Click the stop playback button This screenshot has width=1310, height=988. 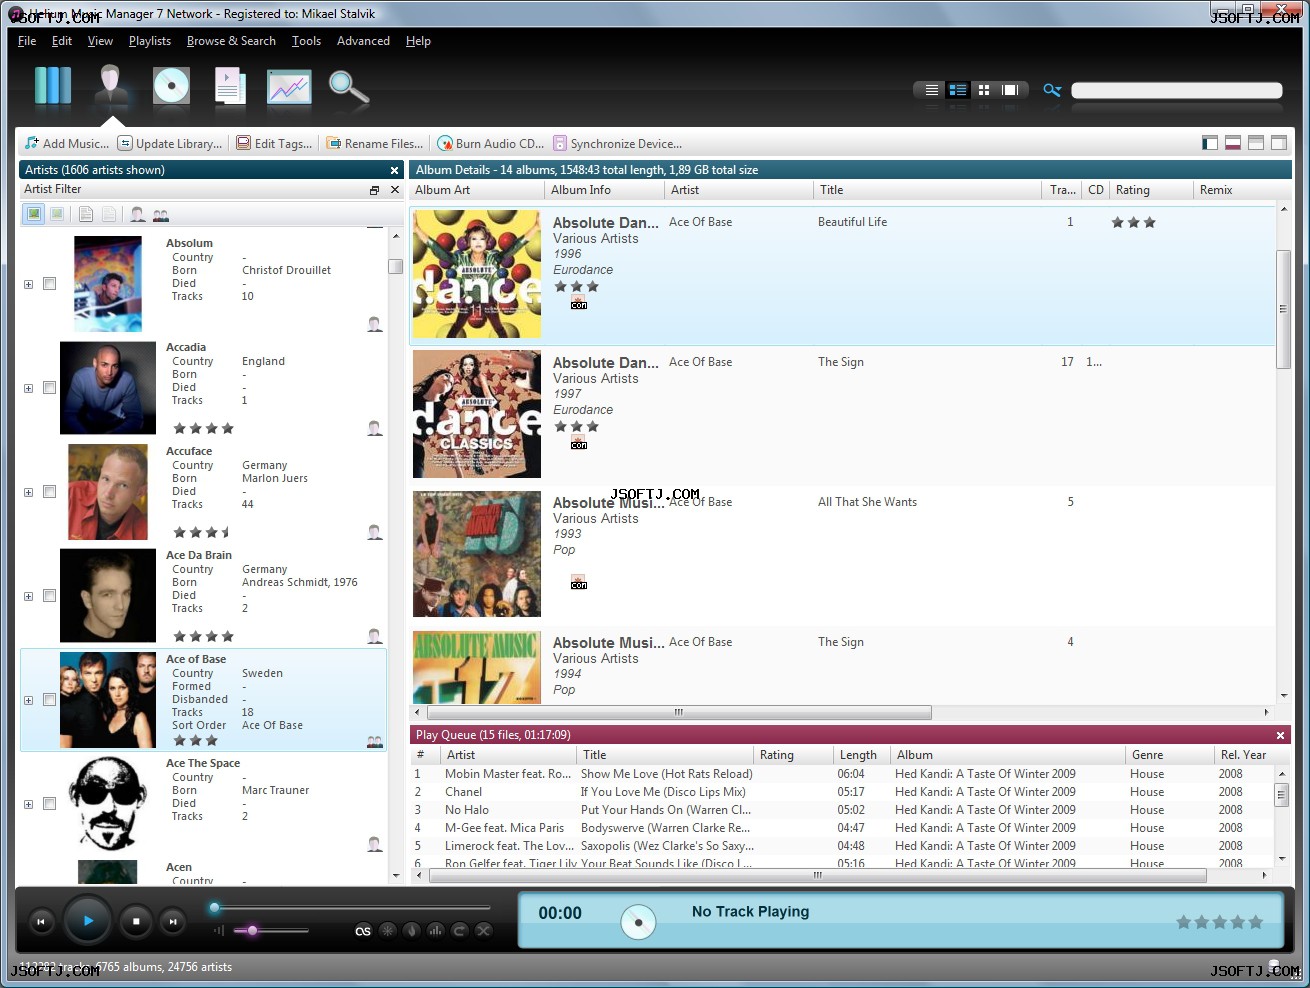click(136, 921)
